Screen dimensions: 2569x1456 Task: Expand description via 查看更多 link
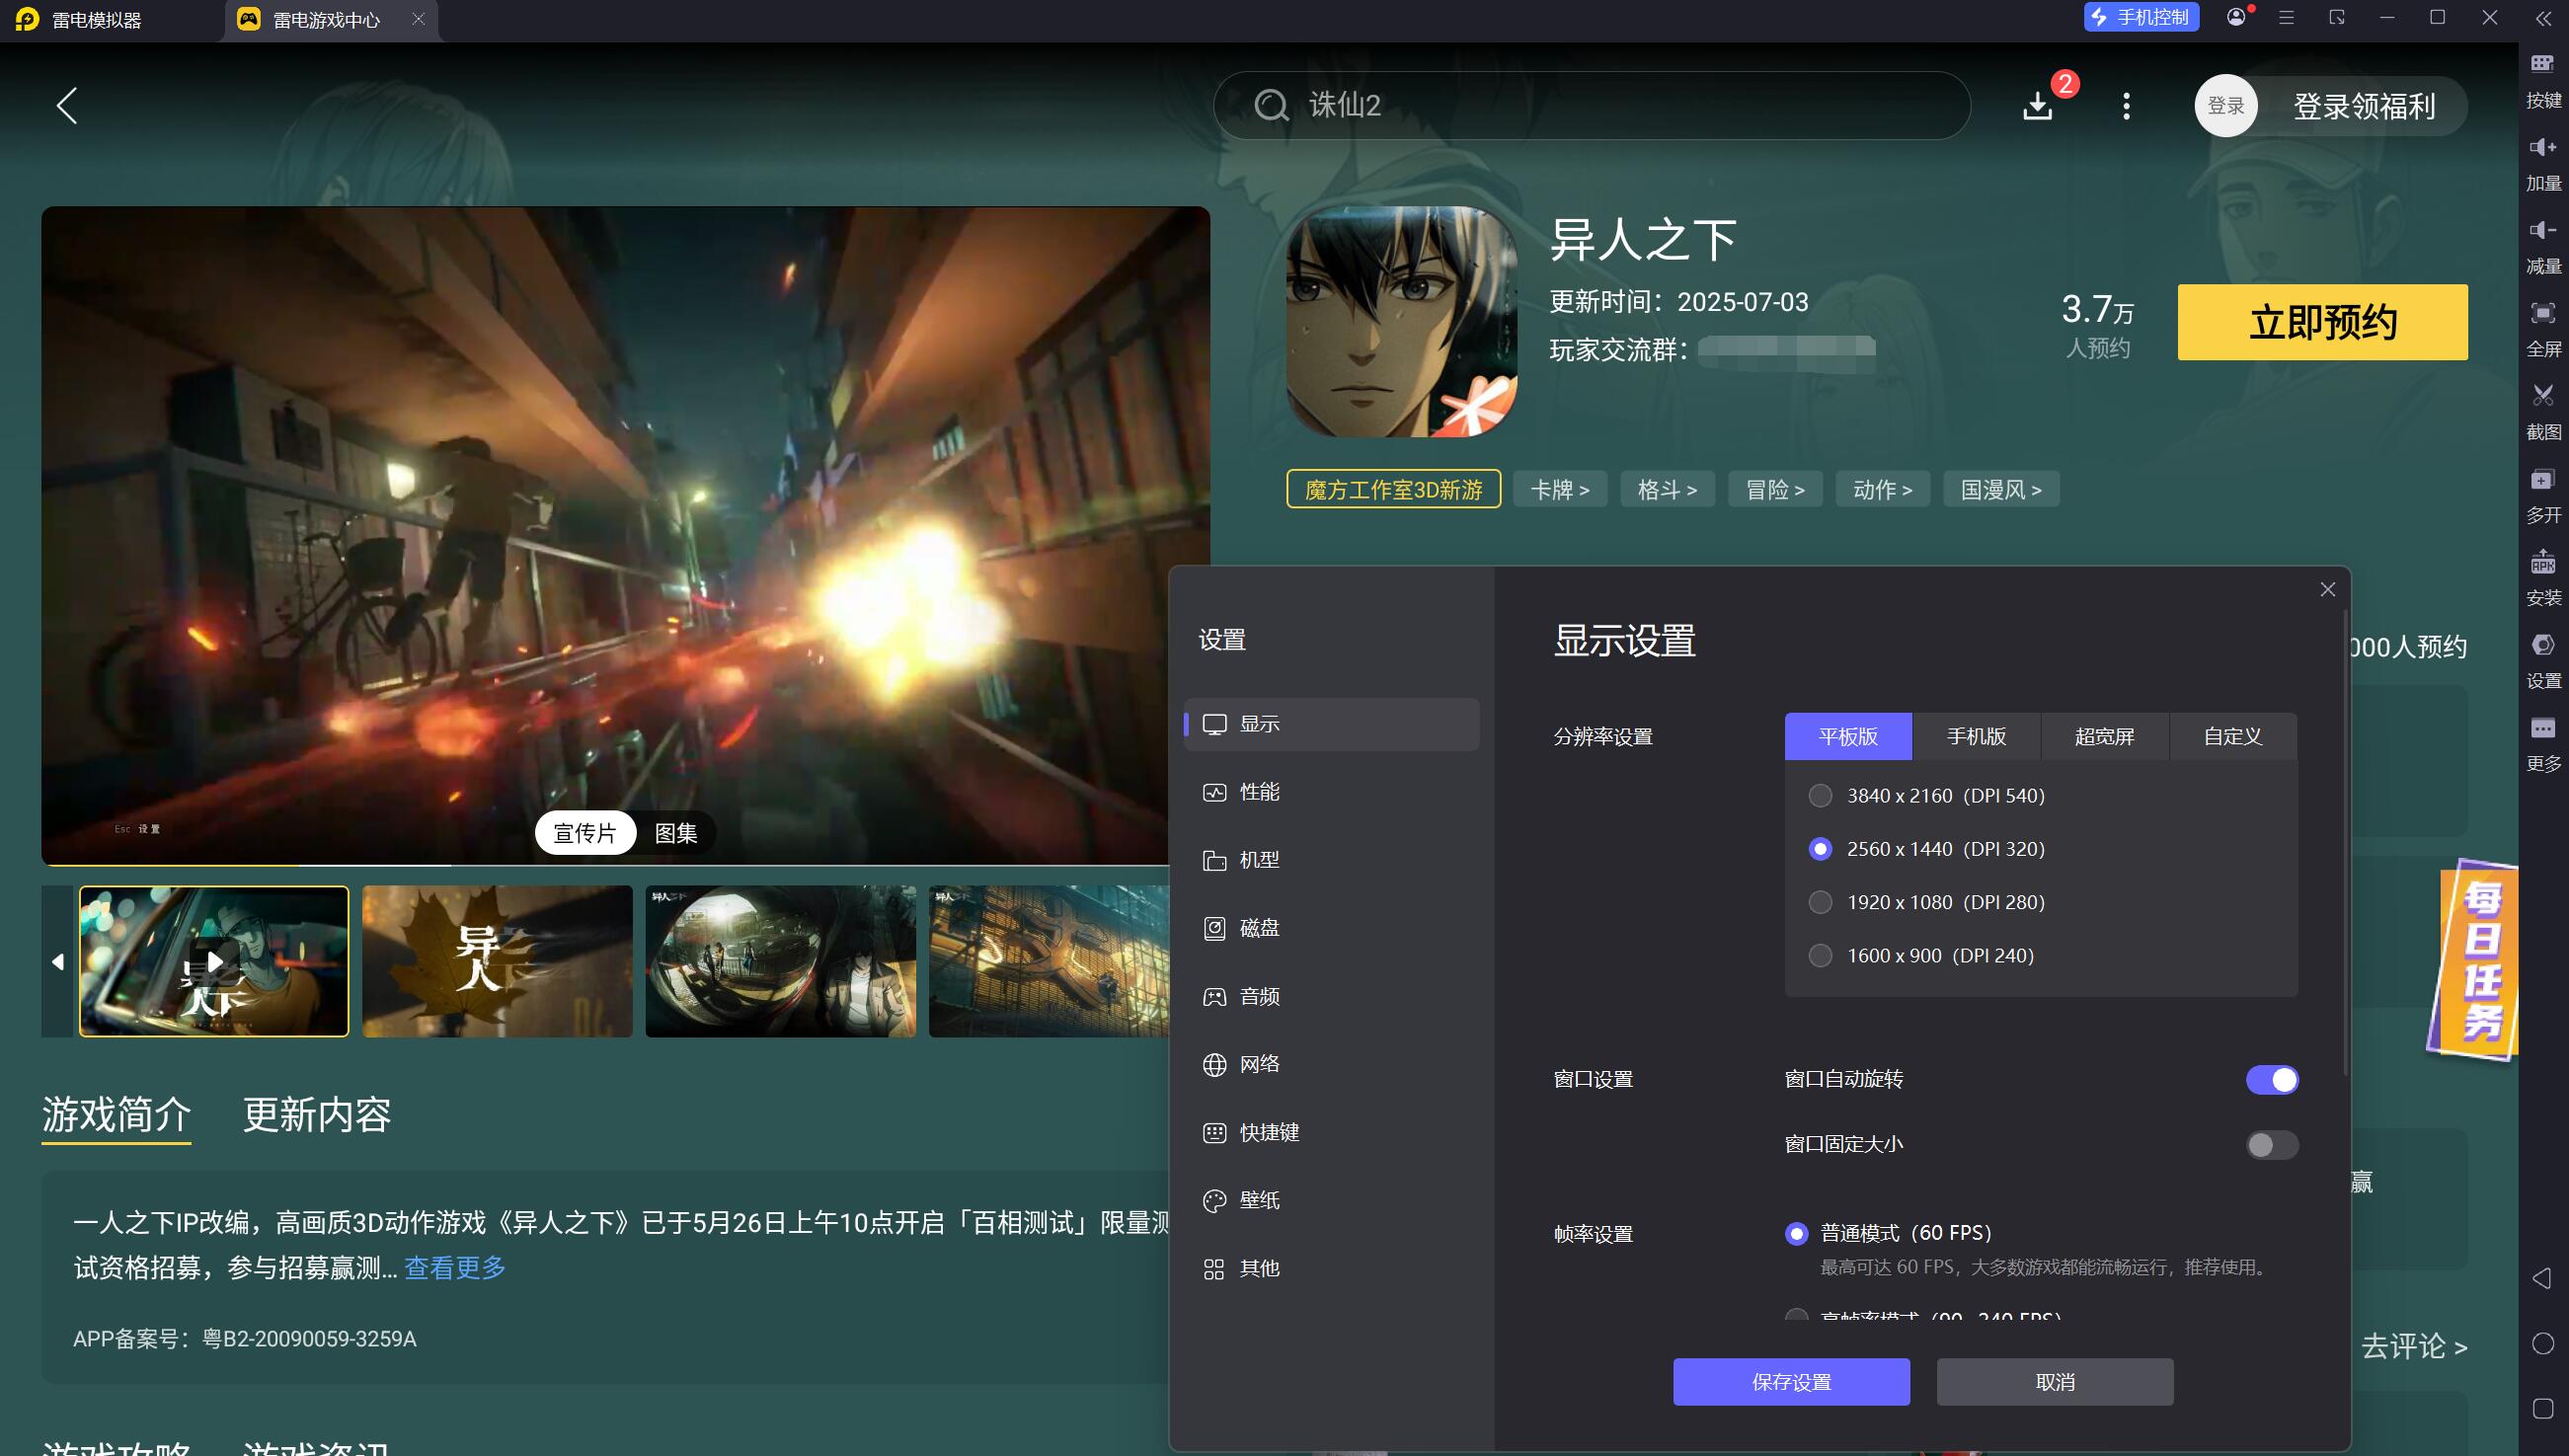coord(455,1268)
